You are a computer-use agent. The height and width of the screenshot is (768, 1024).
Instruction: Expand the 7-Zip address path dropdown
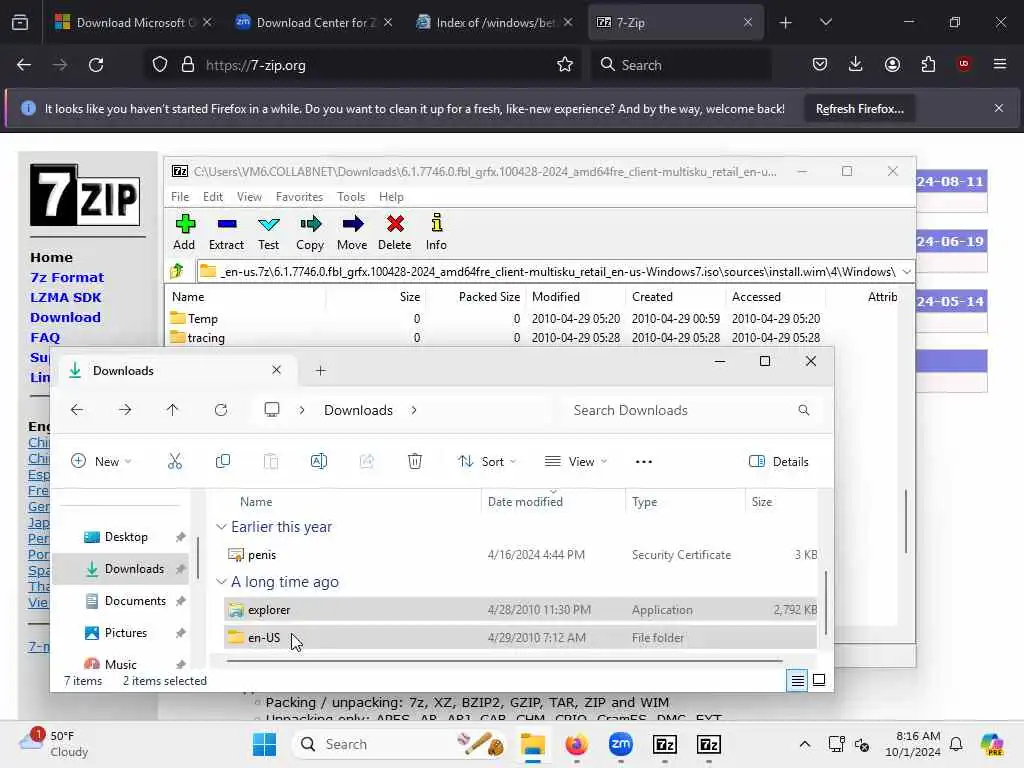click(906, 271)
